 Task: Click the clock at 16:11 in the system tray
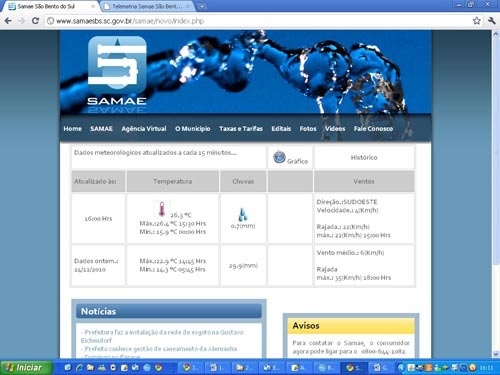point(486,368)
